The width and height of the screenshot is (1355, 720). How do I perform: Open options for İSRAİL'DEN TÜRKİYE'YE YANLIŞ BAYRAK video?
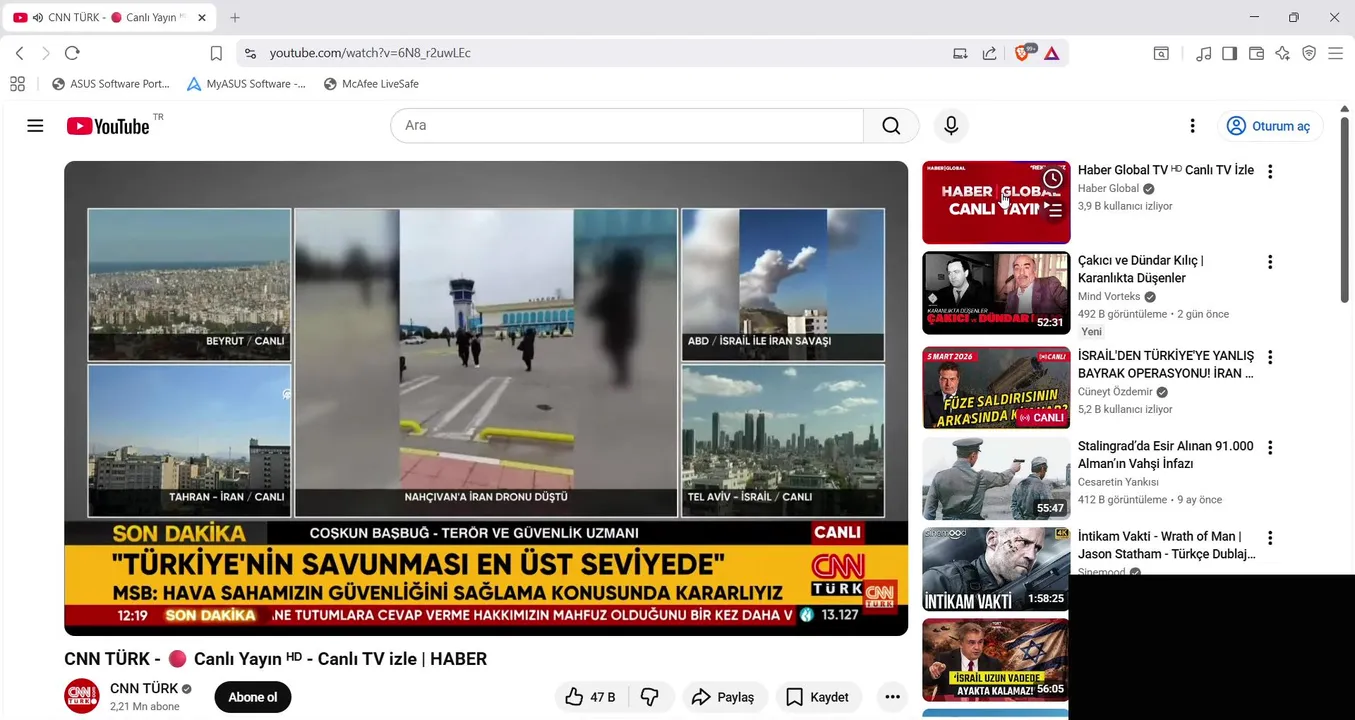(x=1270, y=357)
